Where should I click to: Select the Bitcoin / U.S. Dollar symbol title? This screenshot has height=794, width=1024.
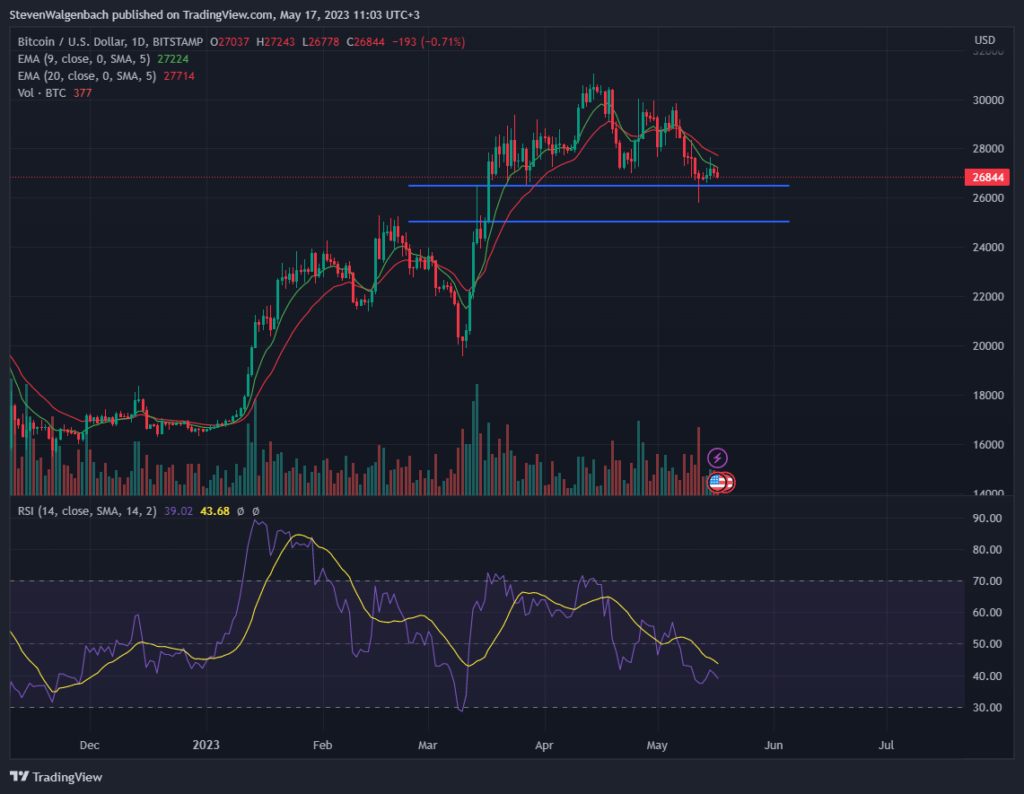pos(110,42)
